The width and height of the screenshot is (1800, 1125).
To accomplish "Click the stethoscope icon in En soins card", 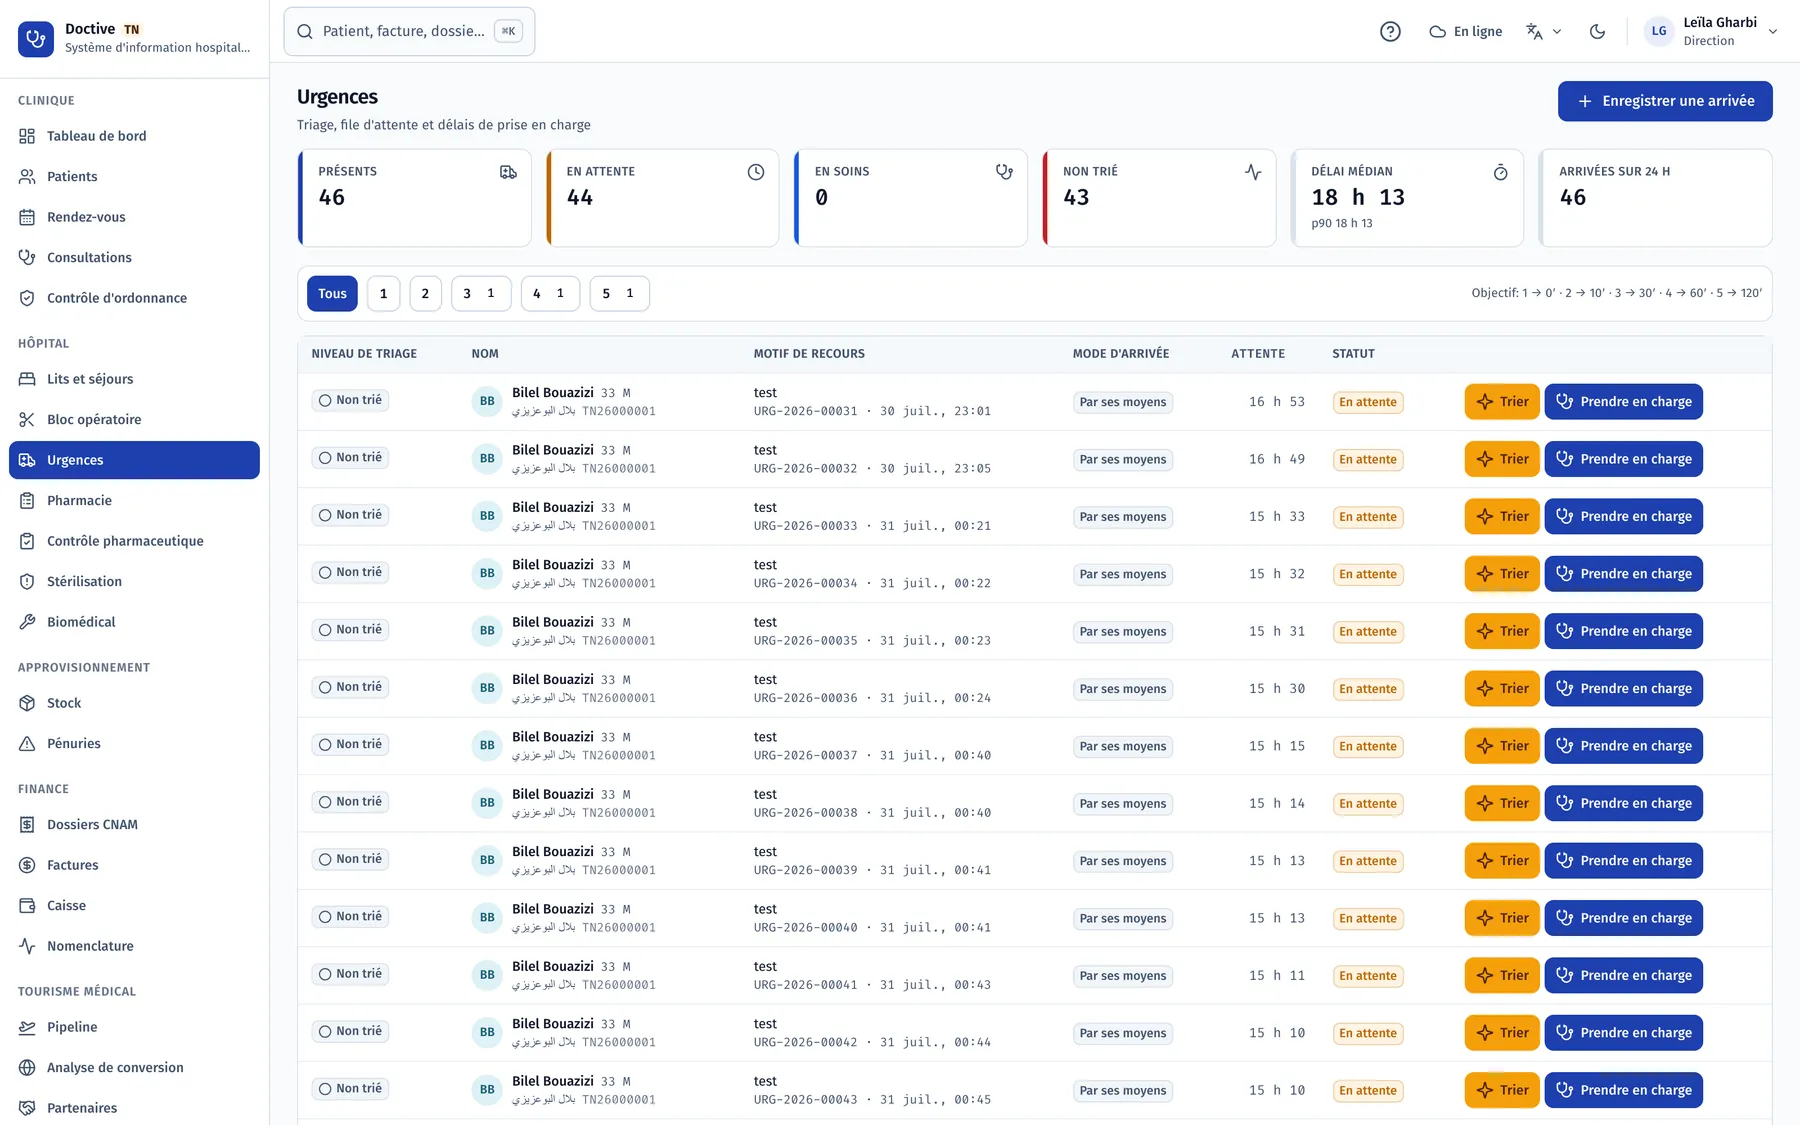I will point(1004,172).
